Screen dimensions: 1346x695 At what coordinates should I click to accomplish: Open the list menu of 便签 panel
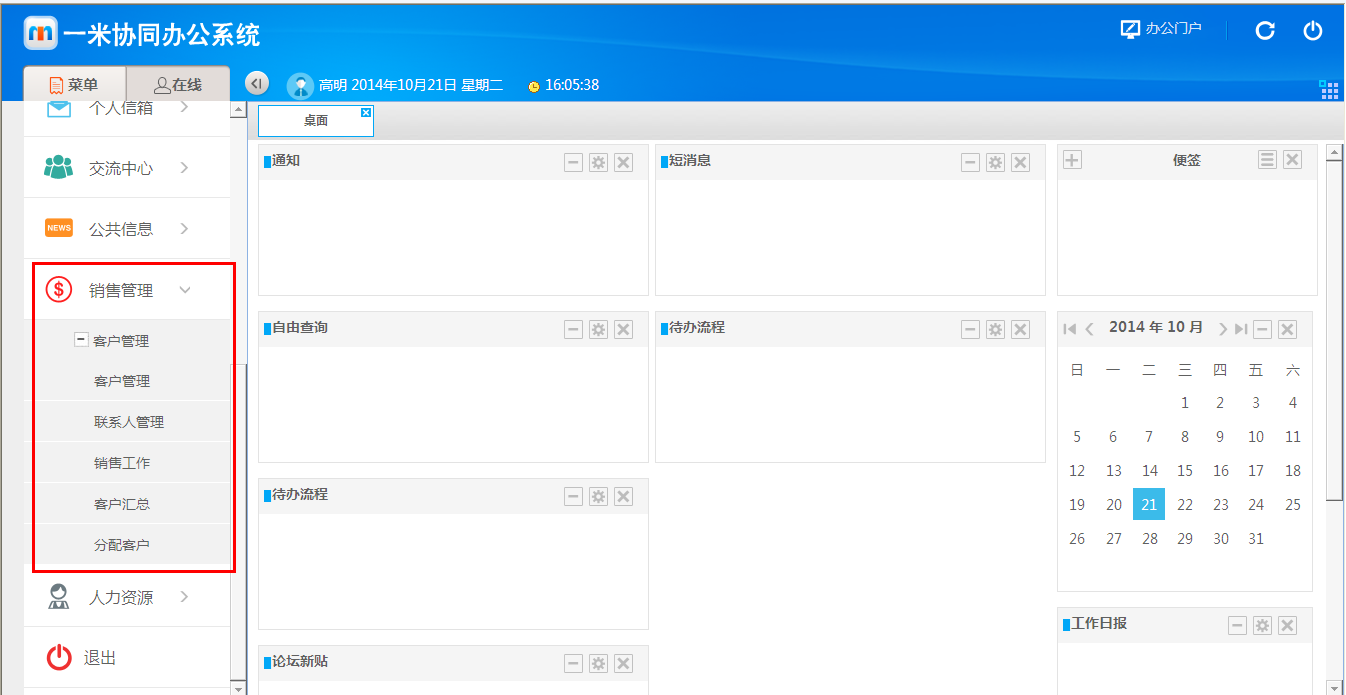[1267, 160]
